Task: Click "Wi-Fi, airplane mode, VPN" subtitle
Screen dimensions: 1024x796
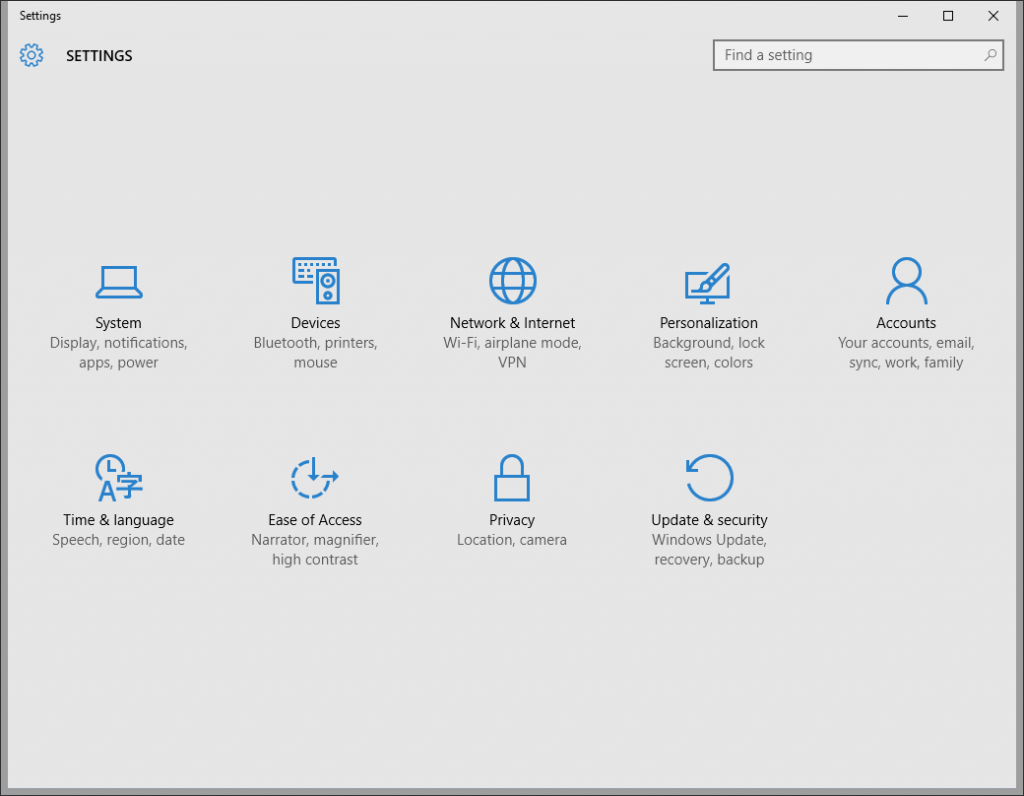Action: click(x=512, y=352)
